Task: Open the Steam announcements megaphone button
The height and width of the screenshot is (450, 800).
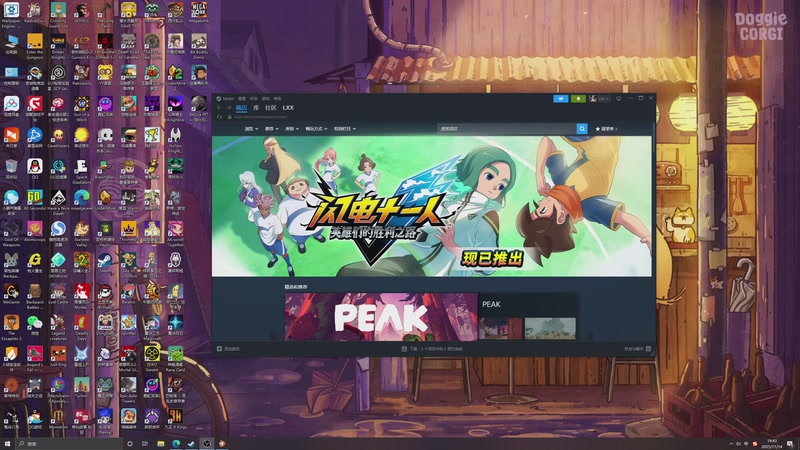Action: click(560, 98)
